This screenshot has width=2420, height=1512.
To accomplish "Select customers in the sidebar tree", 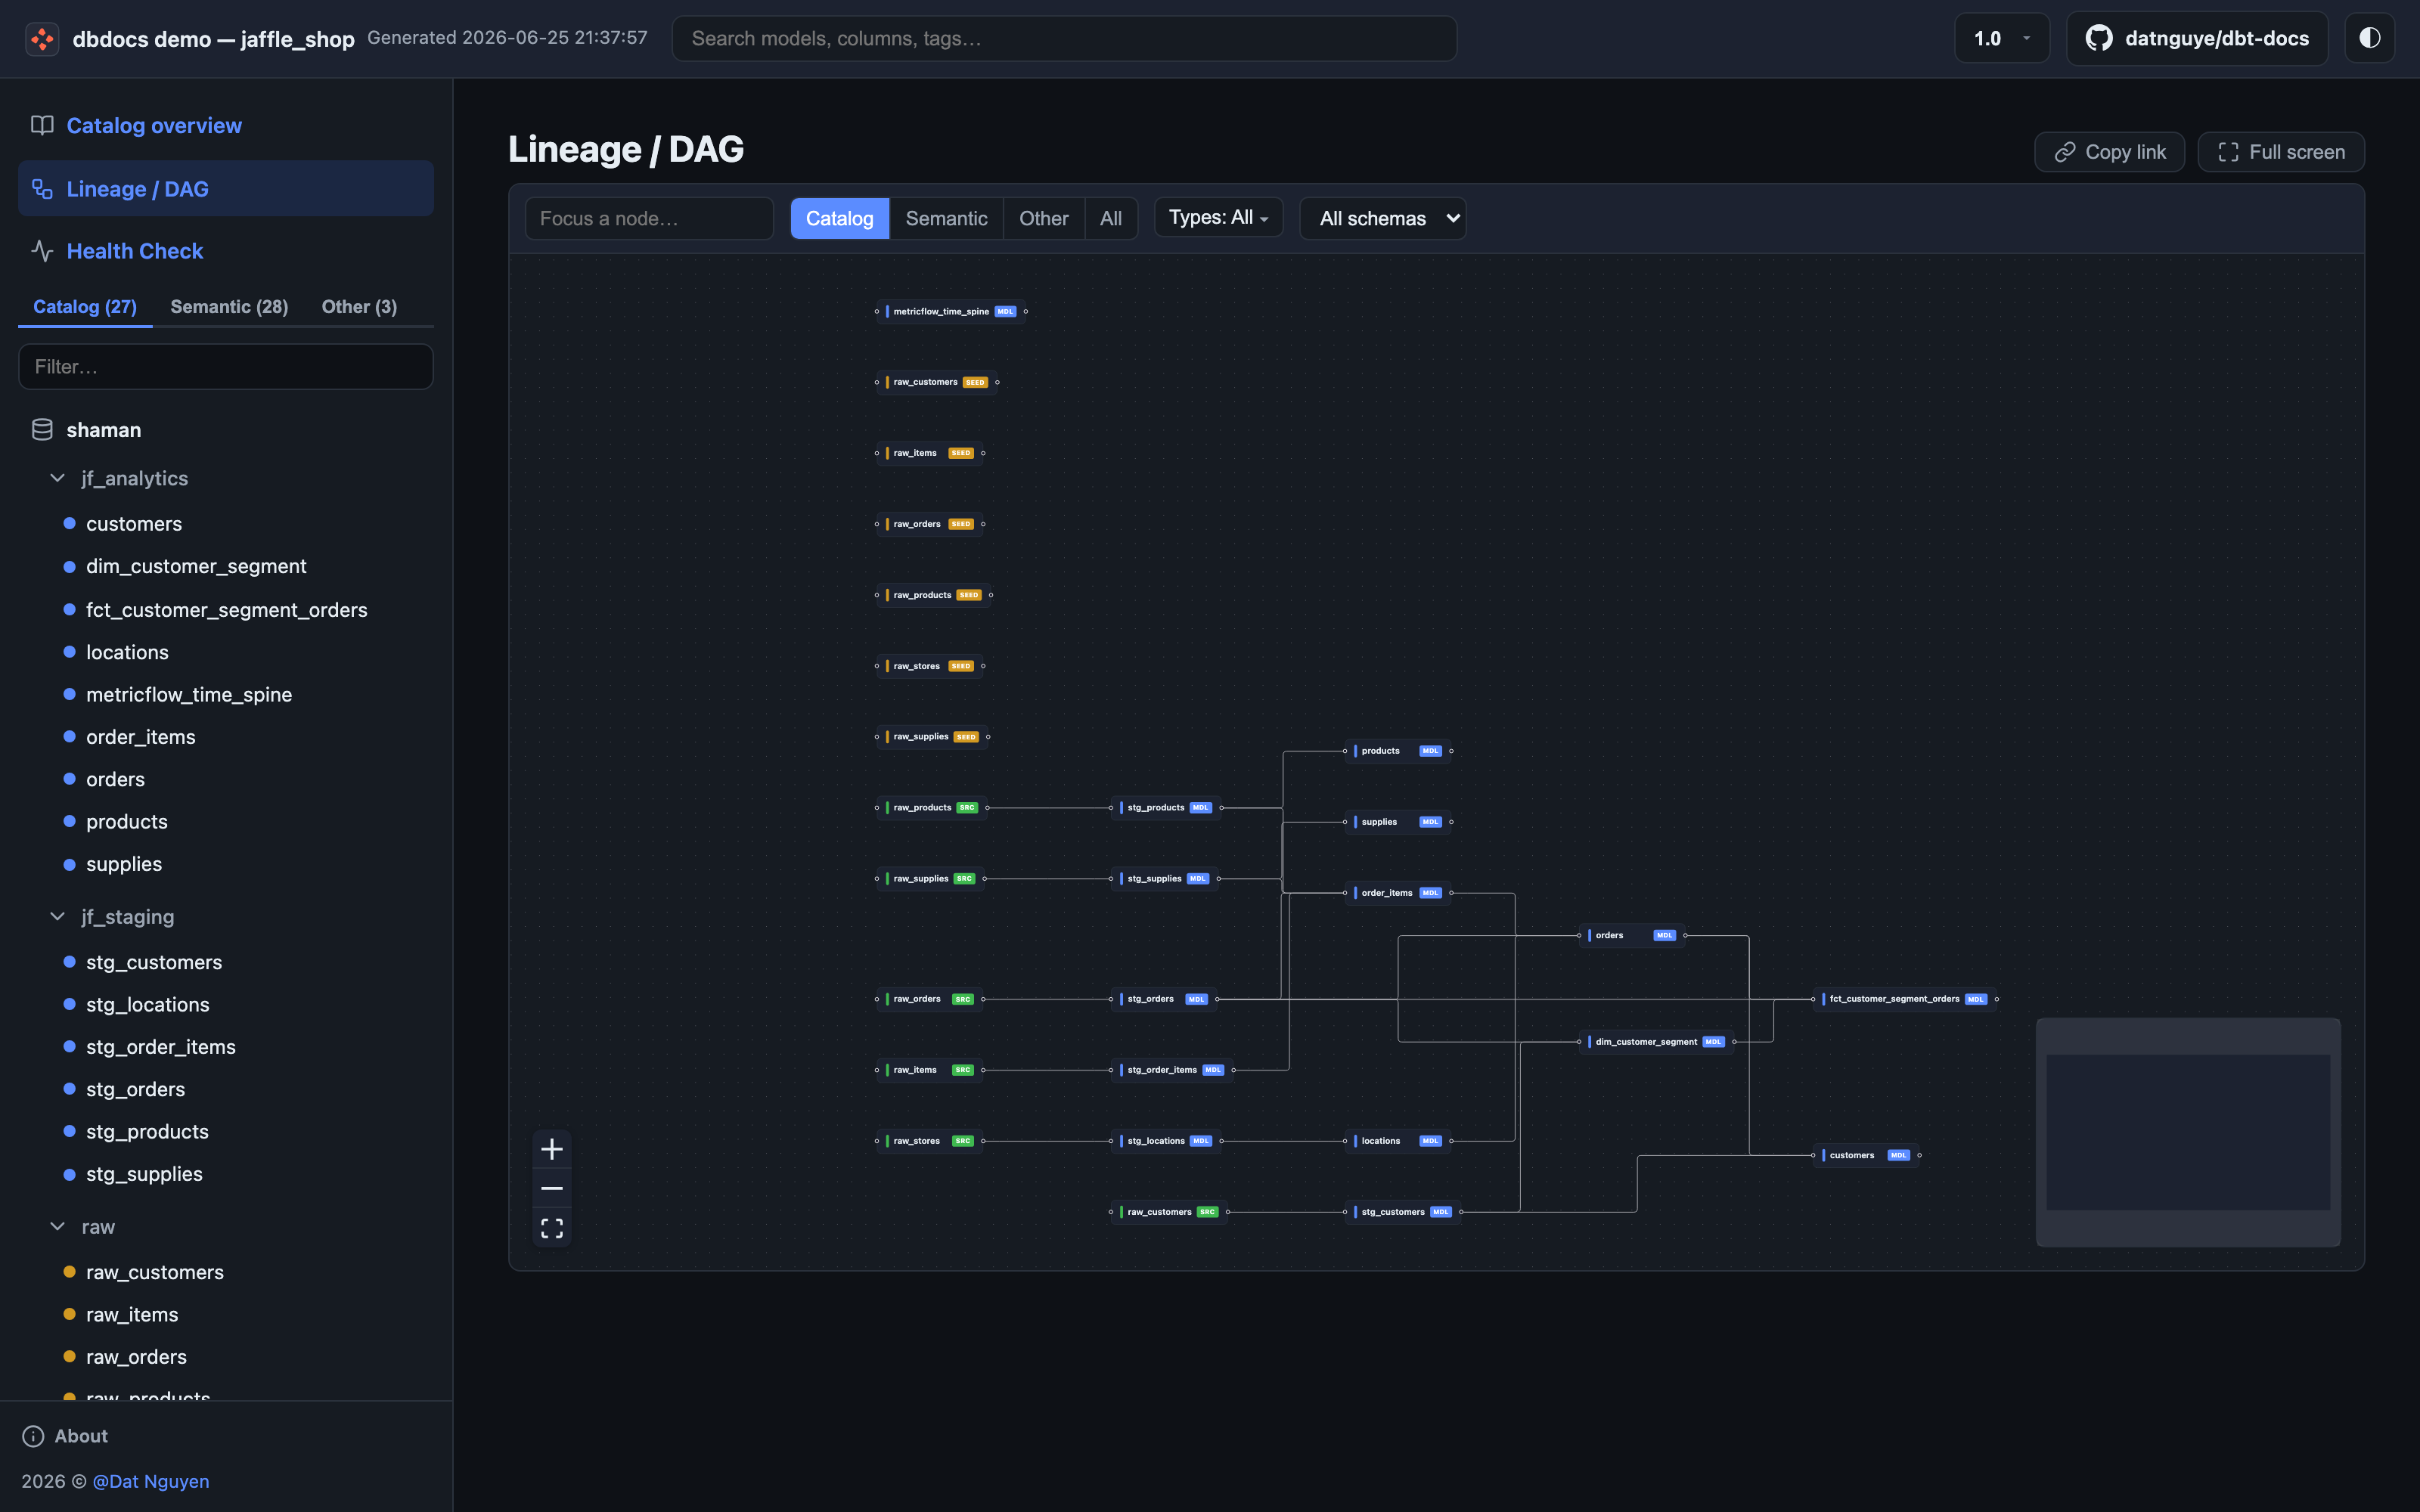I will point(134,524).
